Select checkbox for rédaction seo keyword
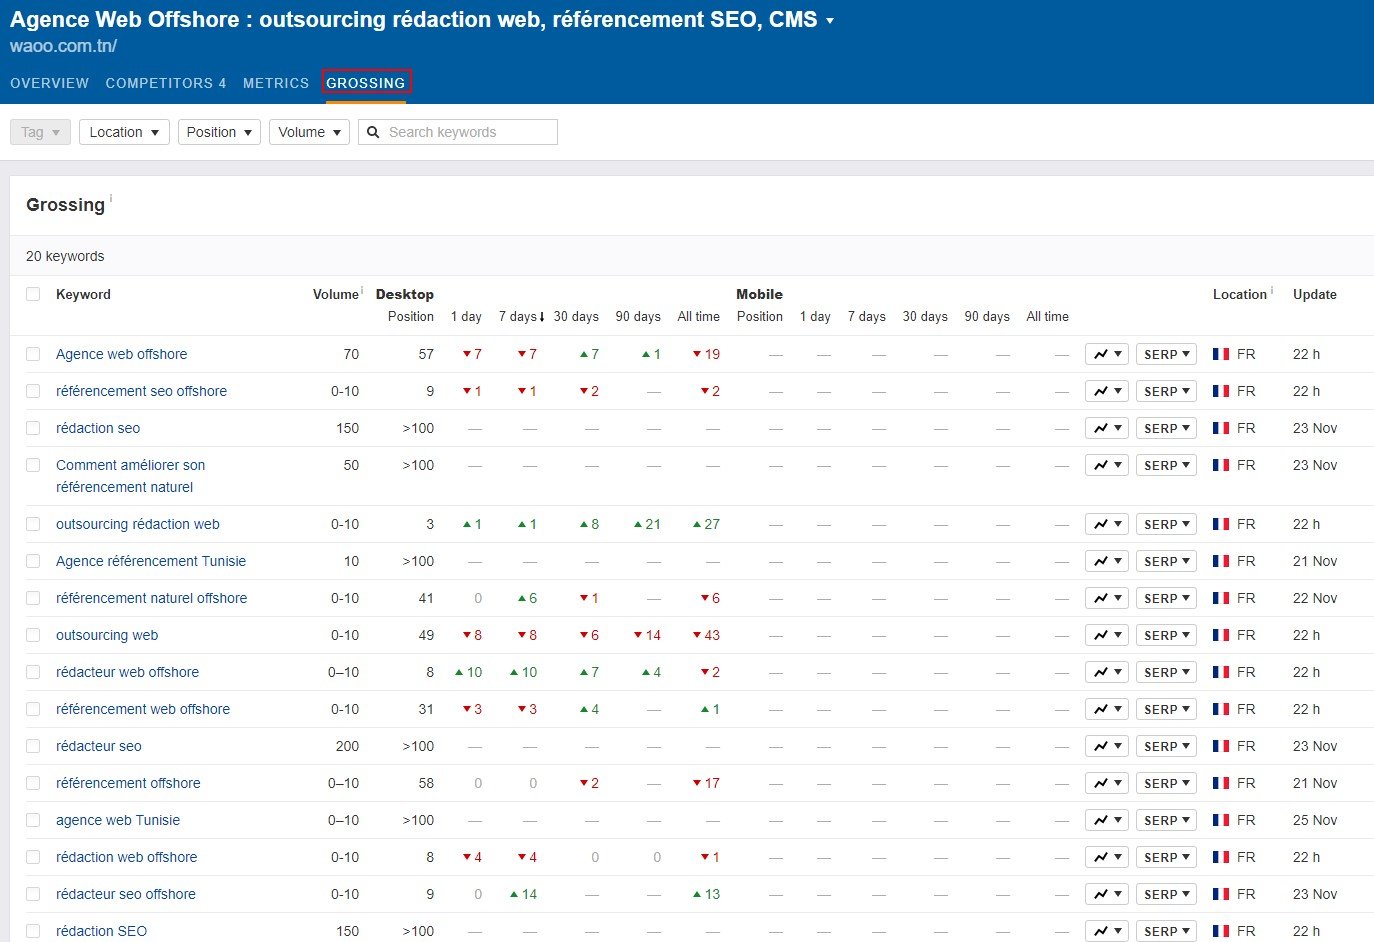The image size is (1374, 942). pos(33,428)
